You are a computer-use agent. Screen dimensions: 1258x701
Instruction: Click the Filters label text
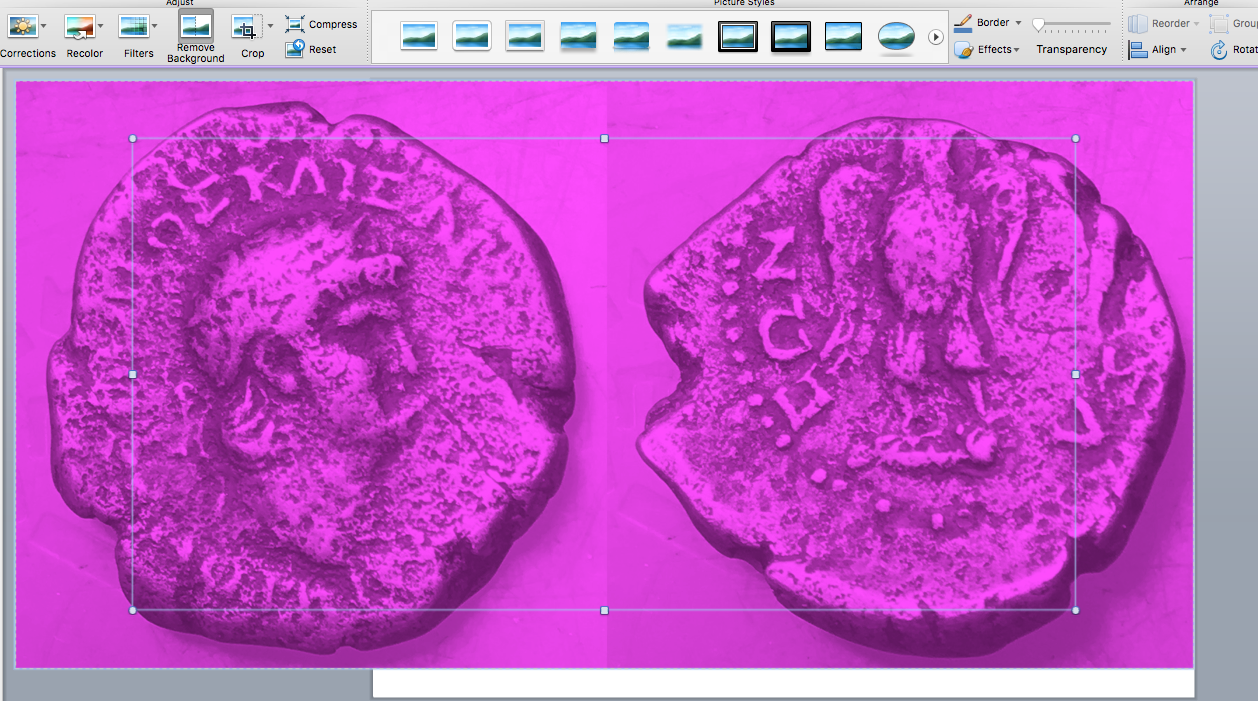pos(139,53)
